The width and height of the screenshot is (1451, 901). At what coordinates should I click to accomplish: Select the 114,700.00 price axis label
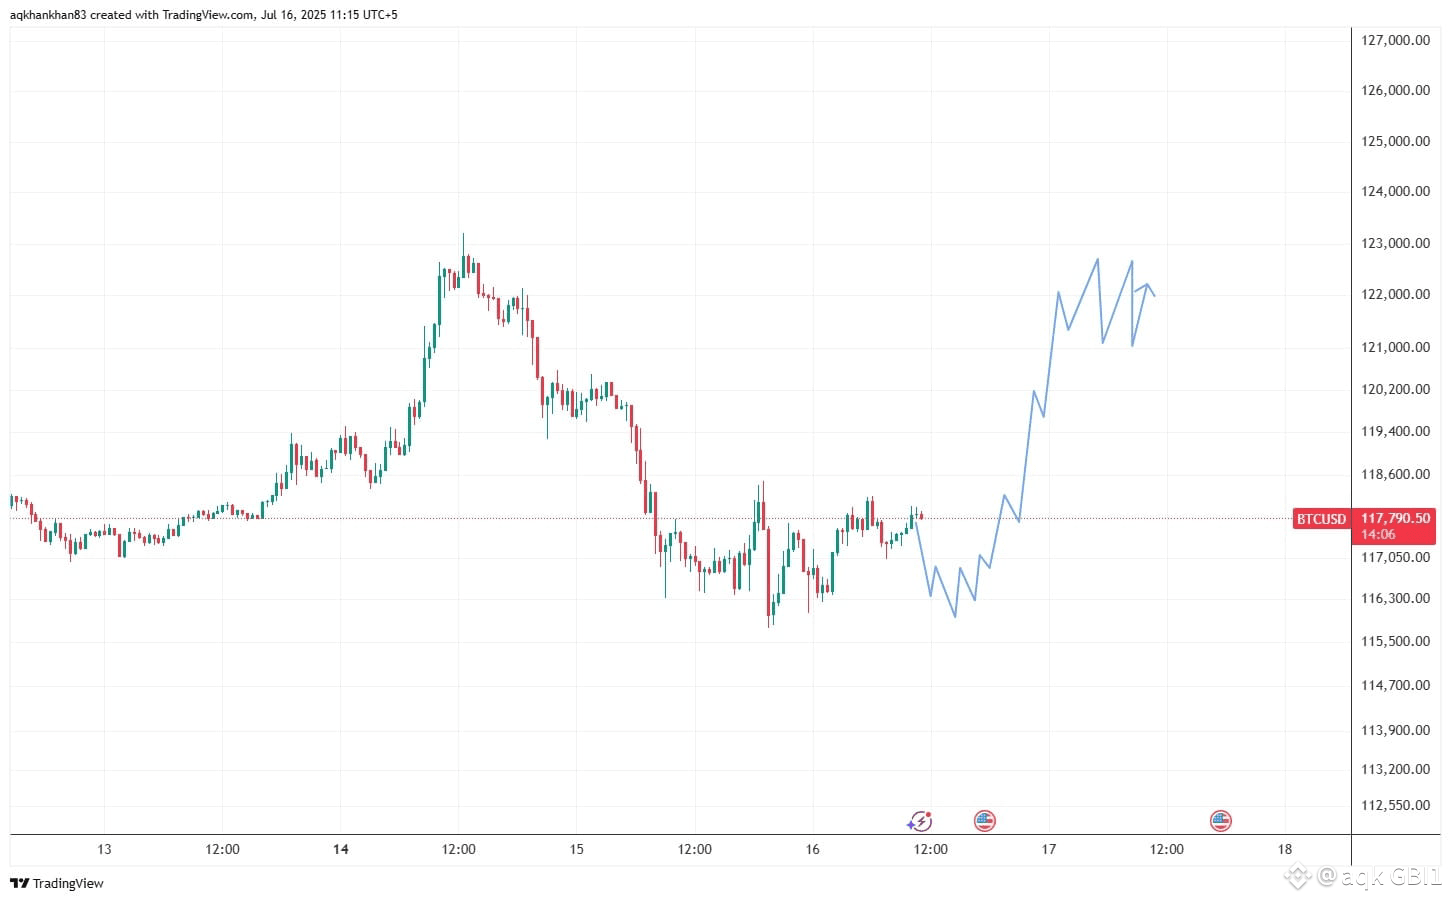[x=1395, y=685]
